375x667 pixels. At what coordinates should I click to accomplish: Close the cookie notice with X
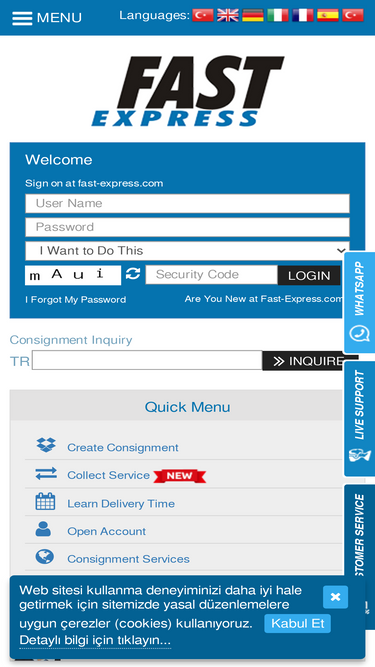point(335,597)
